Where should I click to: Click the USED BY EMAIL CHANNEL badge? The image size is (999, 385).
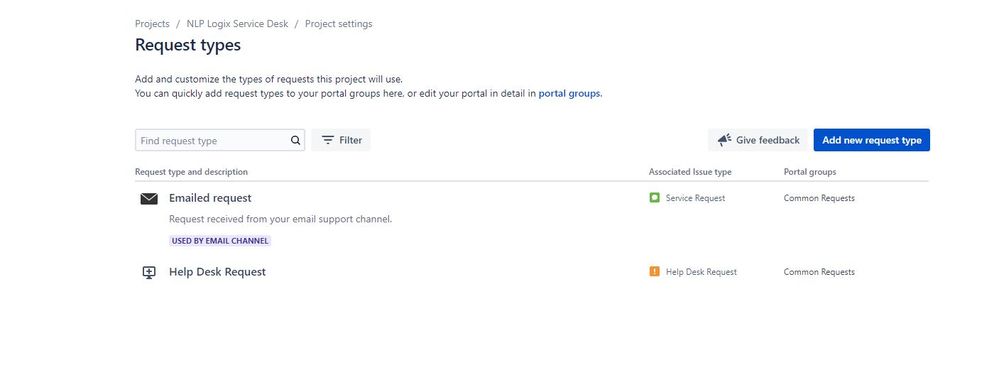pyautogui.click(x=220, y=241)
